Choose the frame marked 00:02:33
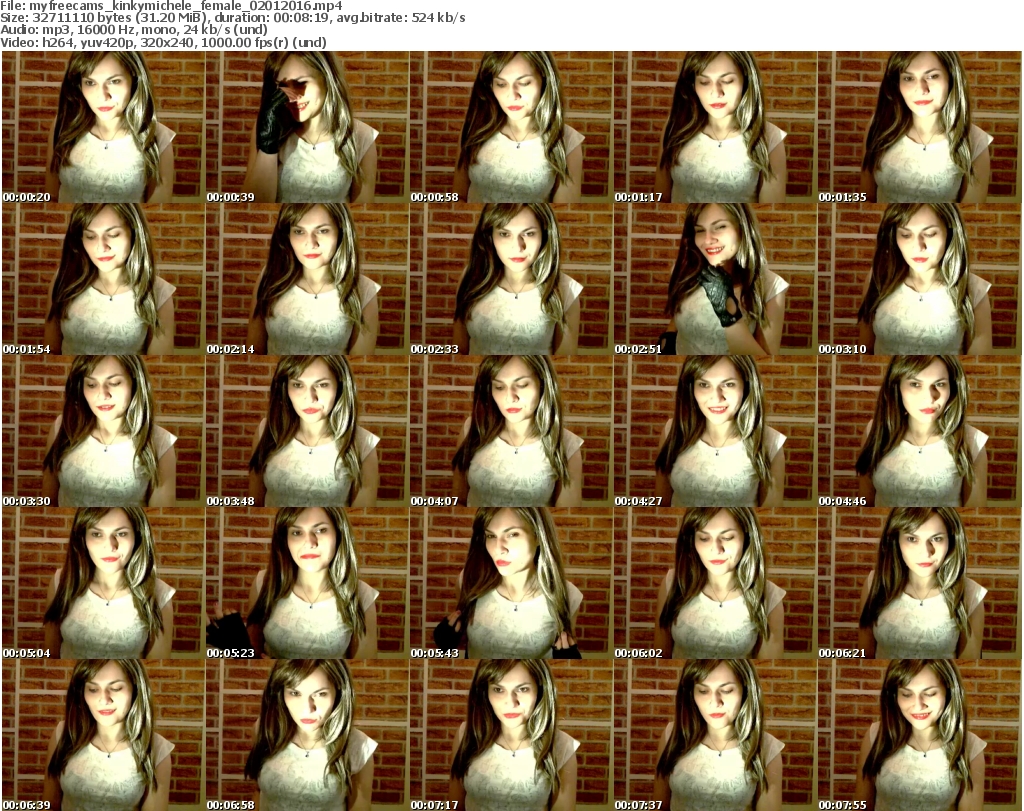The height and width of the screenshot is (811, 1024). coord(511,279)
